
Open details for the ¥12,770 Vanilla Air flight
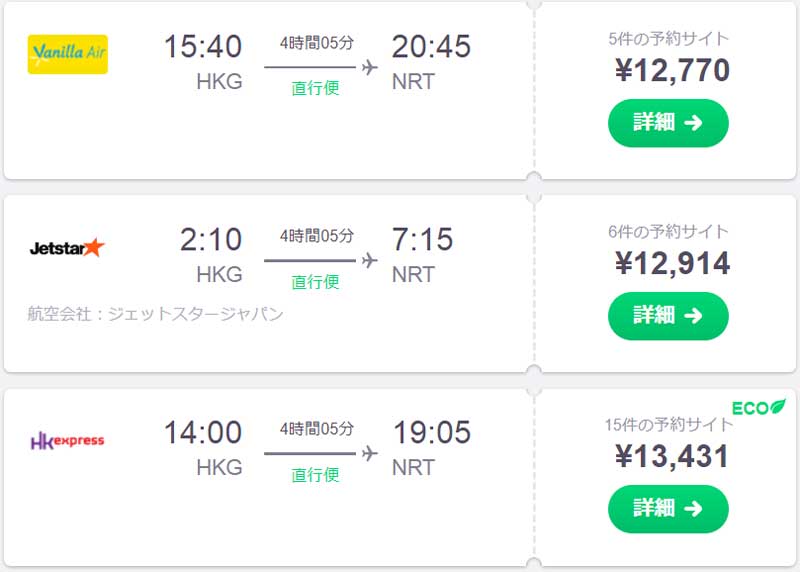(x=668, y=123)
